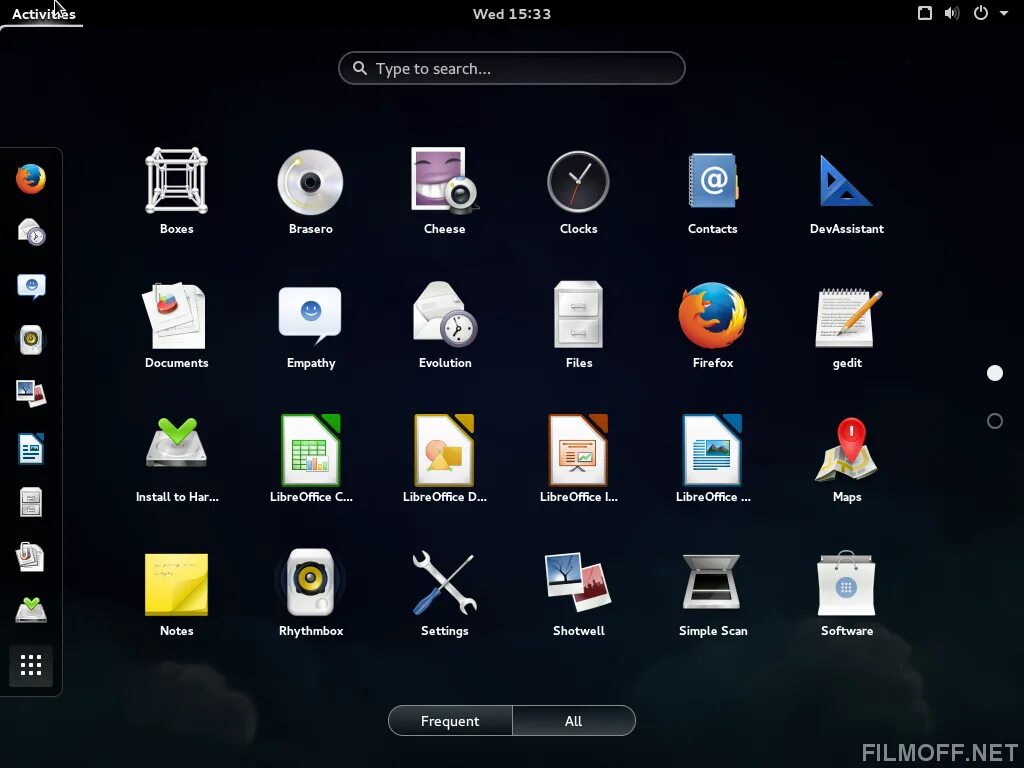
Task: Click the power status icon
Action: [x=981, y=13]
